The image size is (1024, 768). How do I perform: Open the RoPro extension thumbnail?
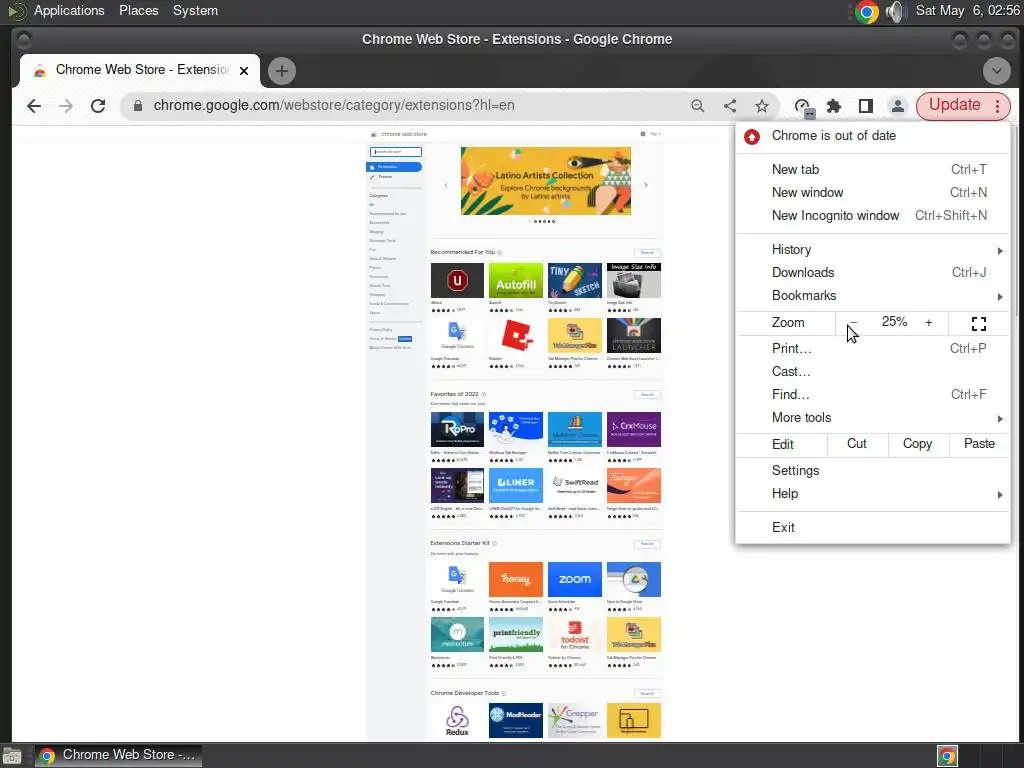[457, 429]
